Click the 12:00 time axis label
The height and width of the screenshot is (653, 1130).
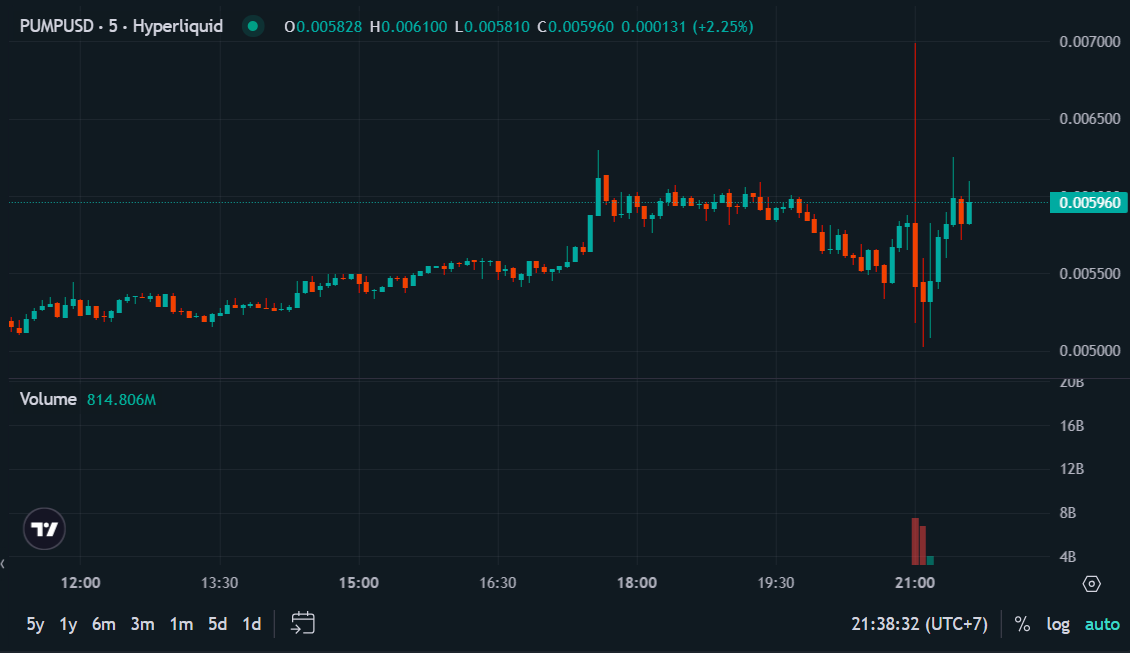(80, 583)
